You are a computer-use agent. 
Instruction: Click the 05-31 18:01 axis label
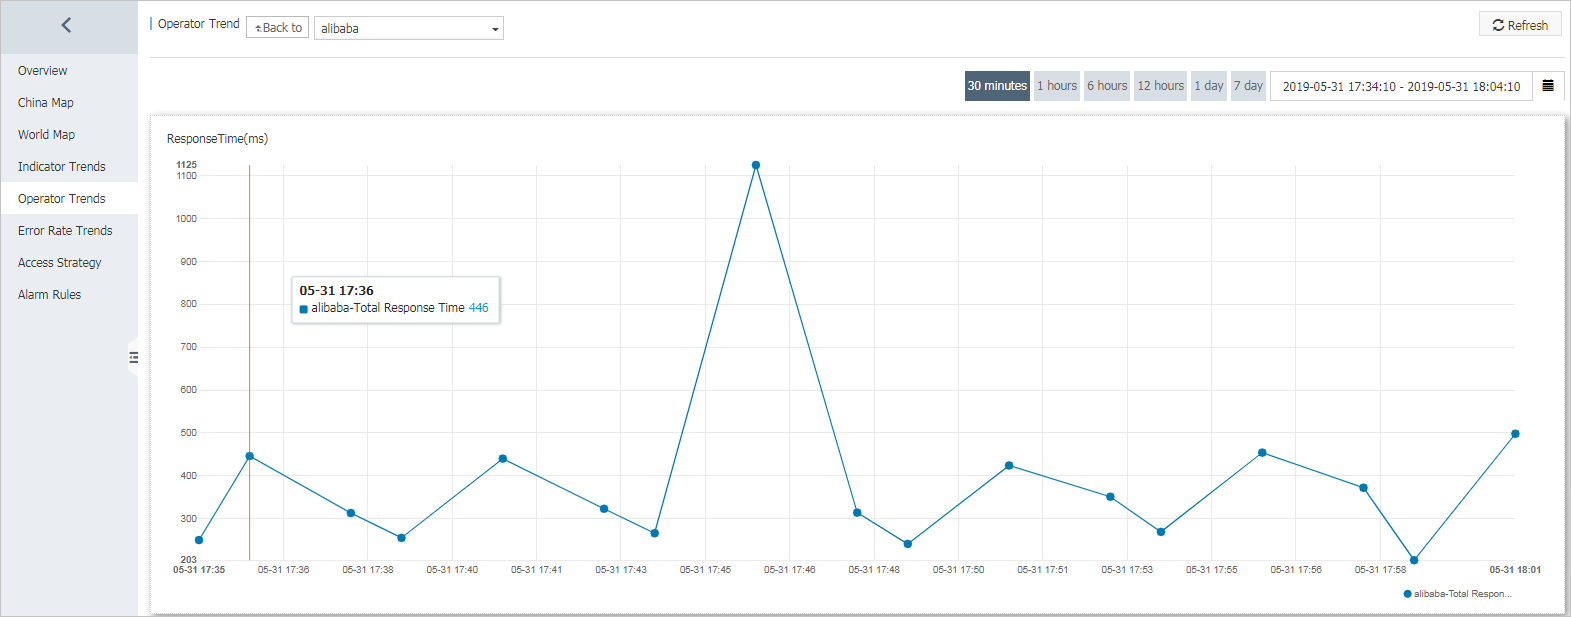coord(1515,570)
